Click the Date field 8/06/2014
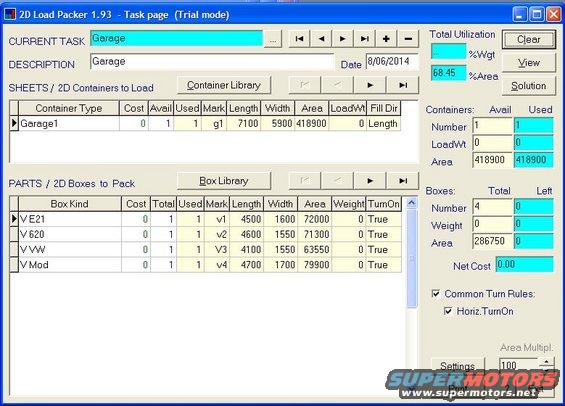 click(x=392, y=61)
